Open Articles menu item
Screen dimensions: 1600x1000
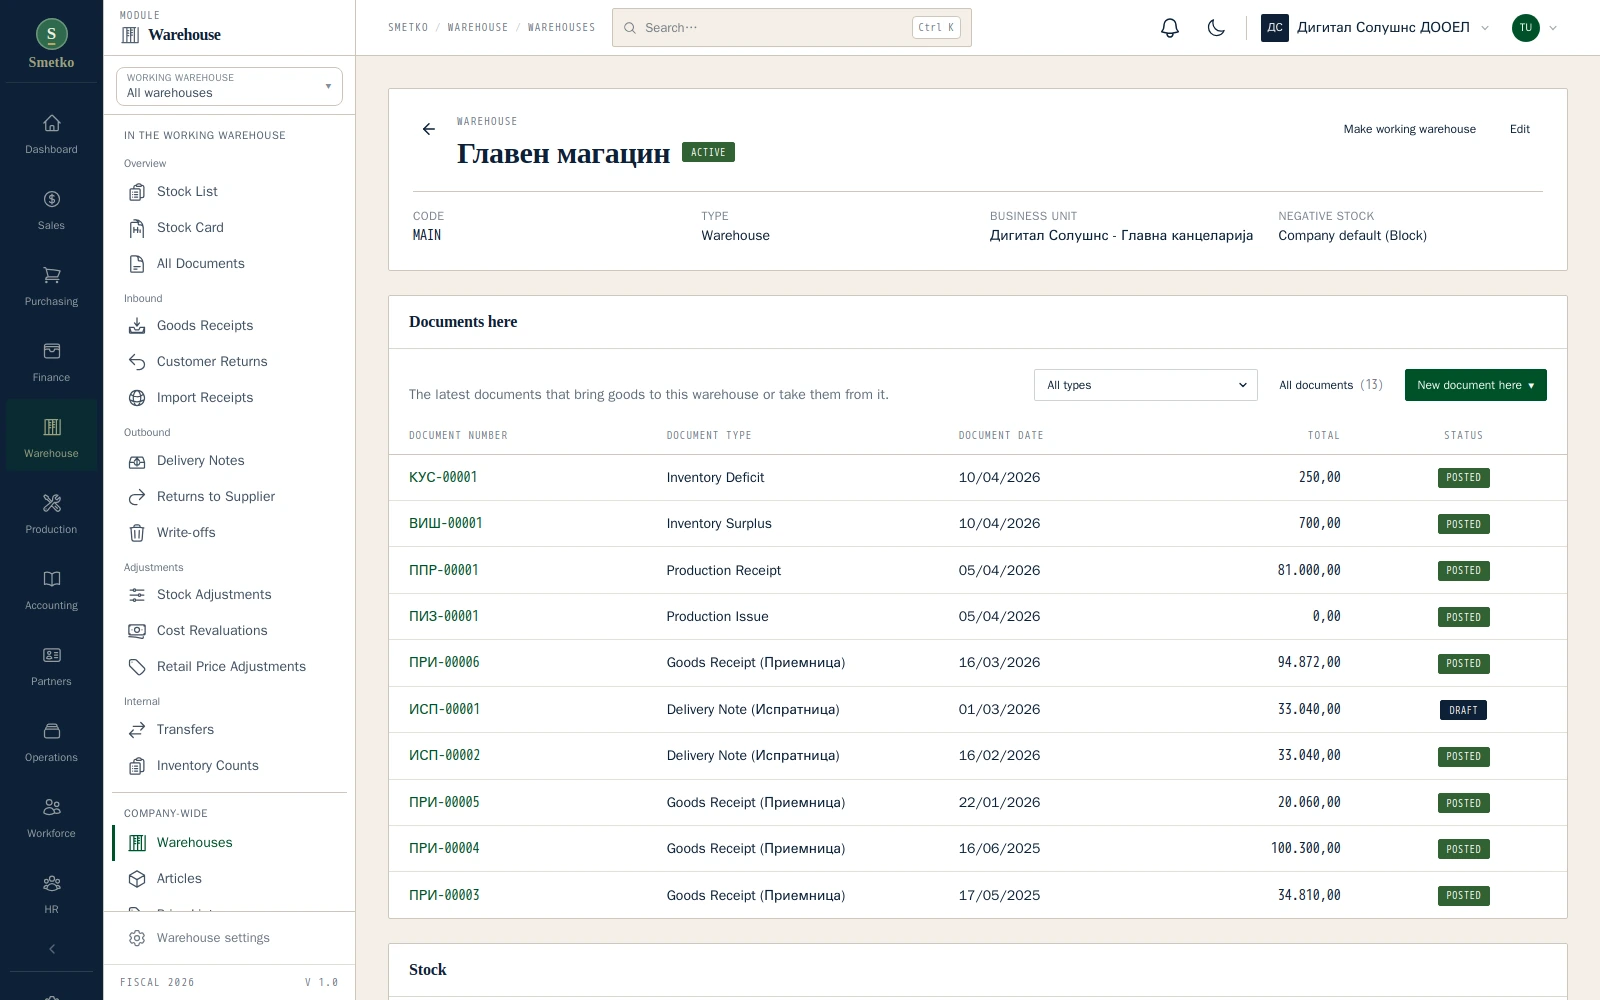229,879
